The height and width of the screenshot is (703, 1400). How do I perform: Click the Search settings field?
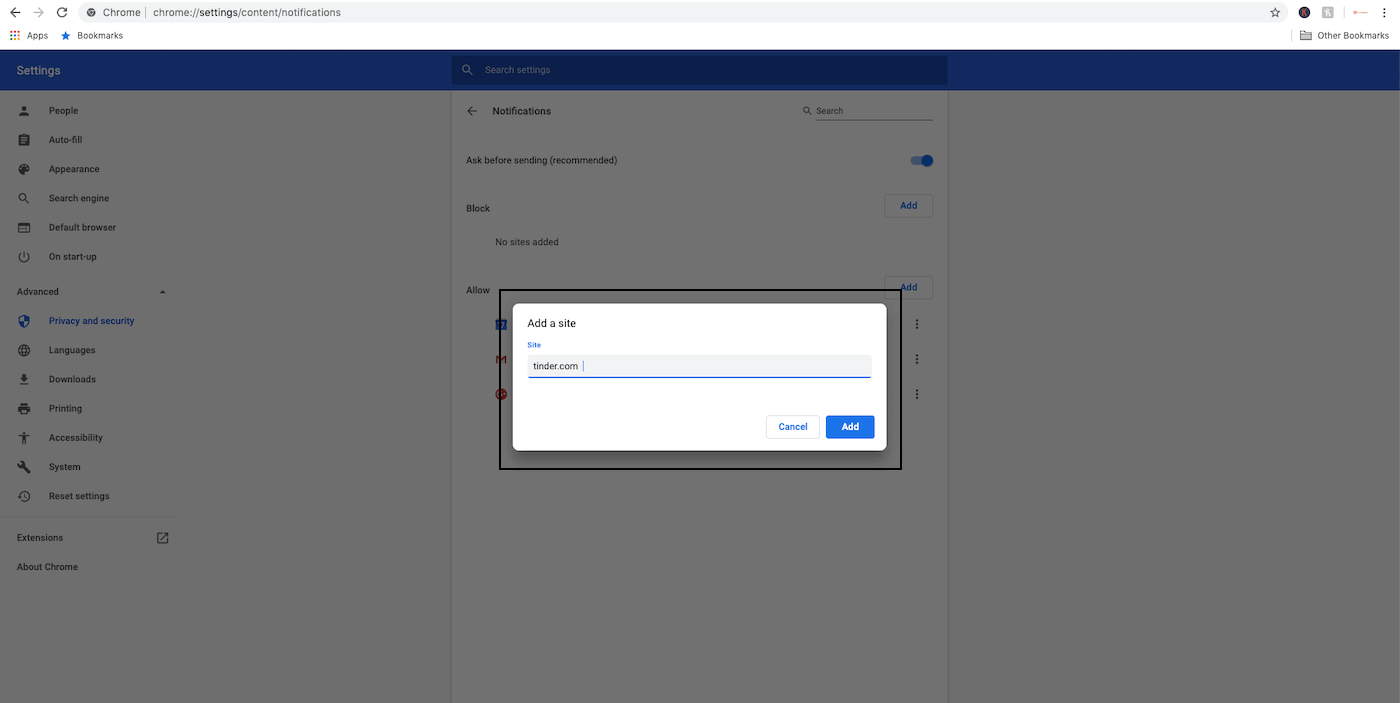tap(700, 70)
